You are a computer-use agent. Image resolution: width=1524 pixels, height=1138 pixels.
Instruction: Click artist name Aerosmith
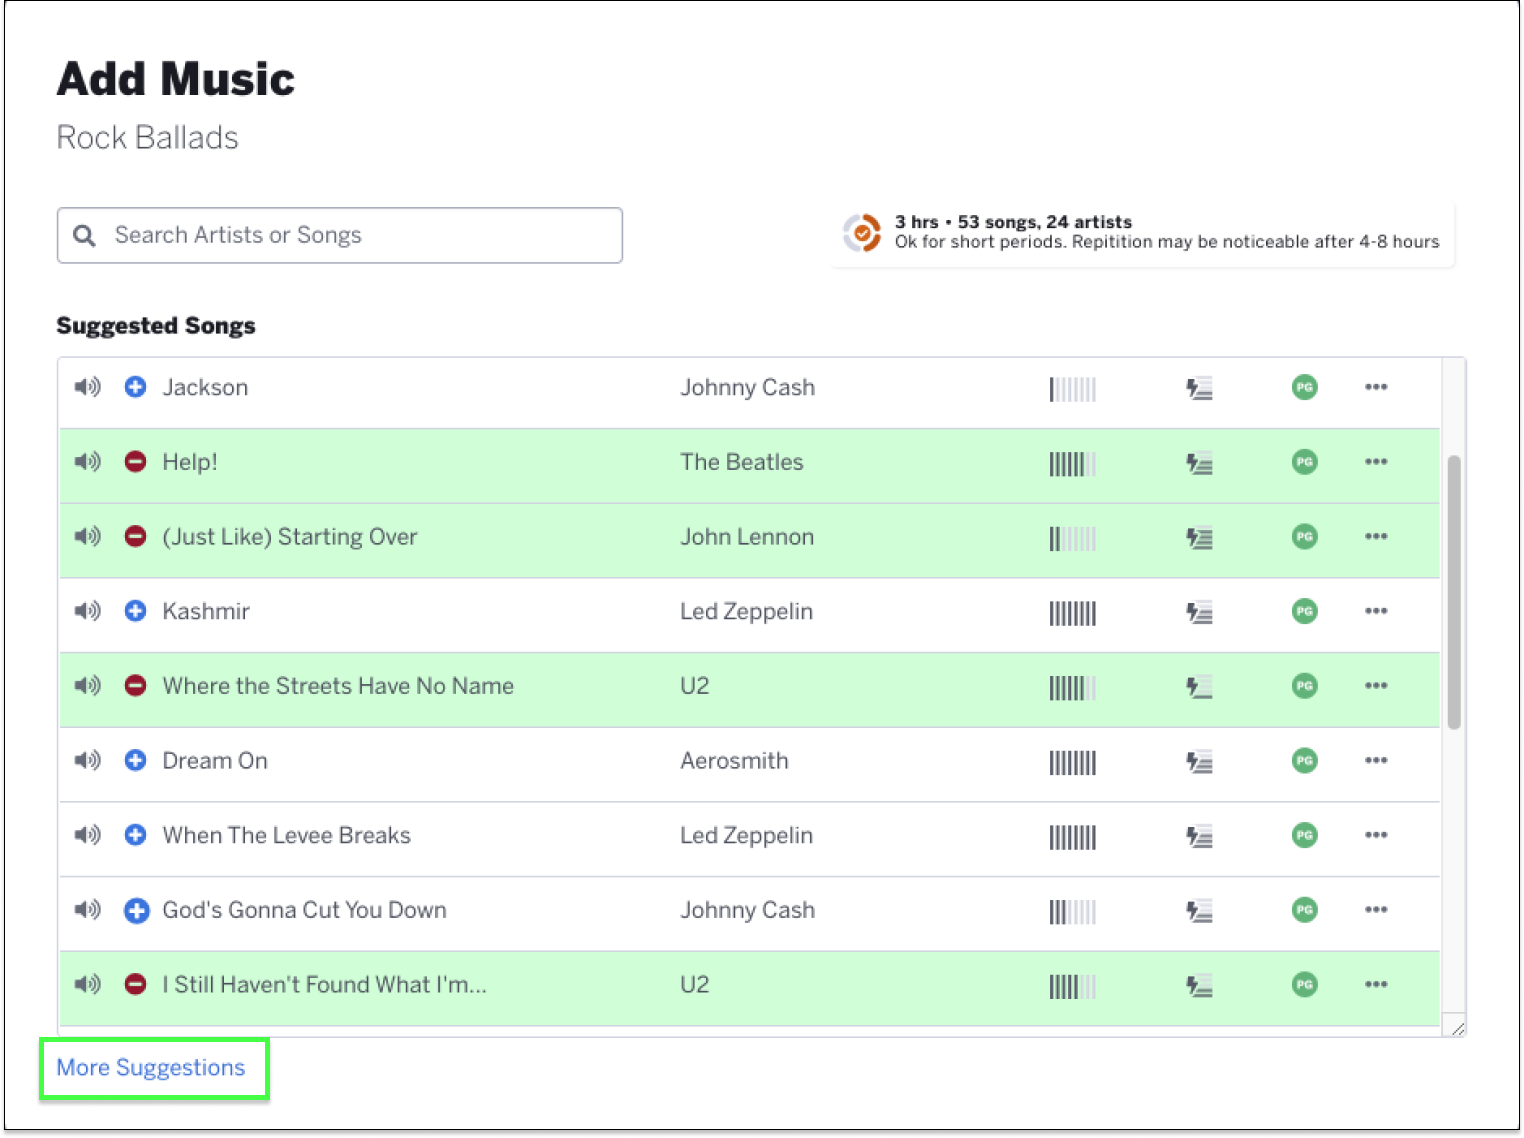click(734, 761)
